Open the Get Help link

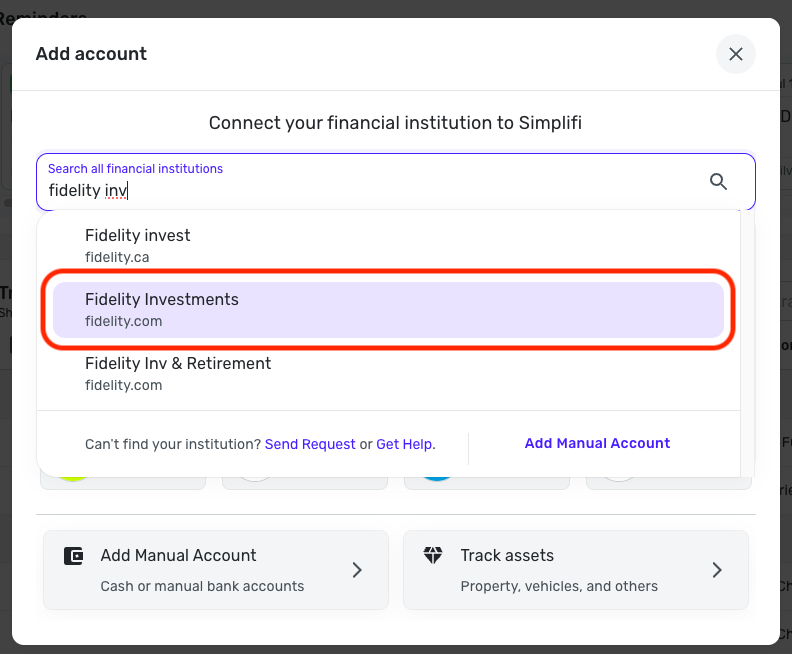point(405,444)
